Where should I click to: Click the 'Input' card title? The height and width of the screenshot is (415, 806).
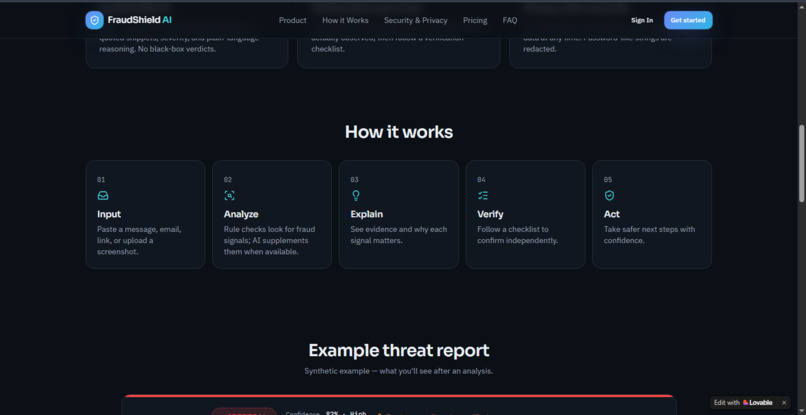[x=109, y=214]
